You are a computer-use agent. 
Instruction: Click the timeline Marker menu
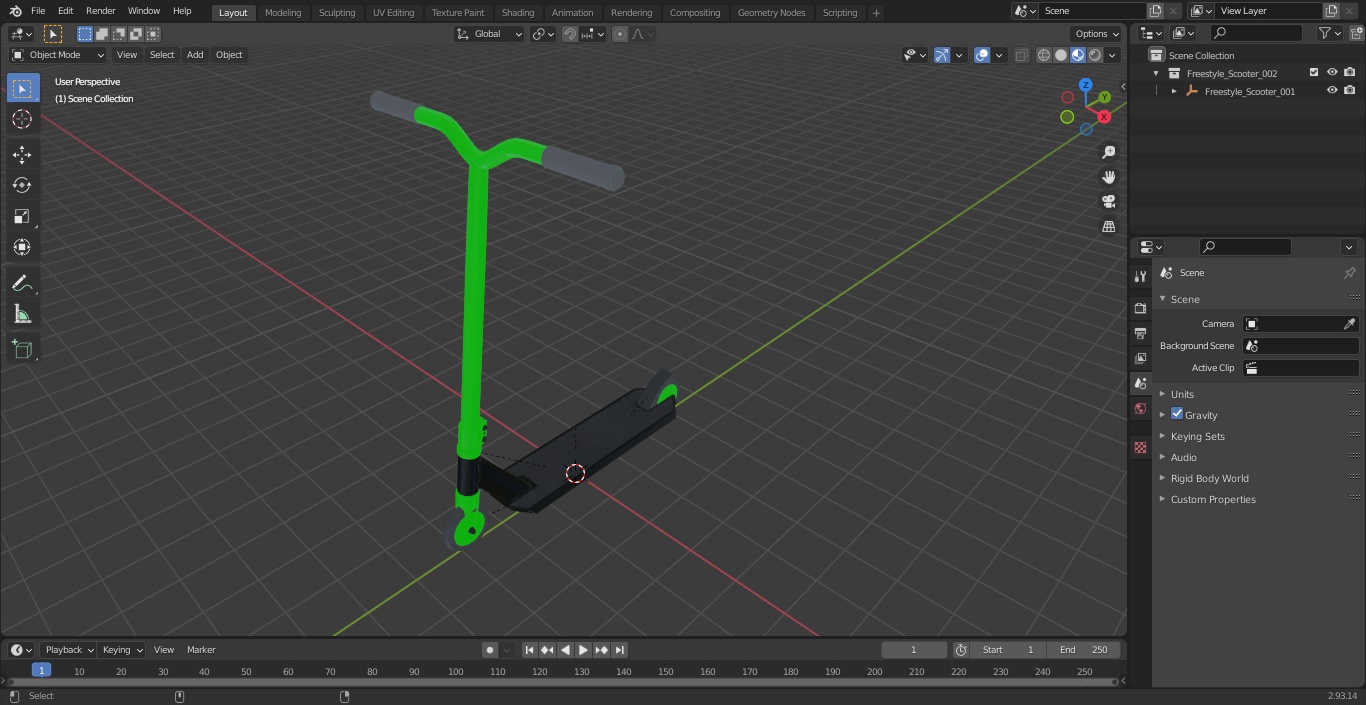coord(201,650)
